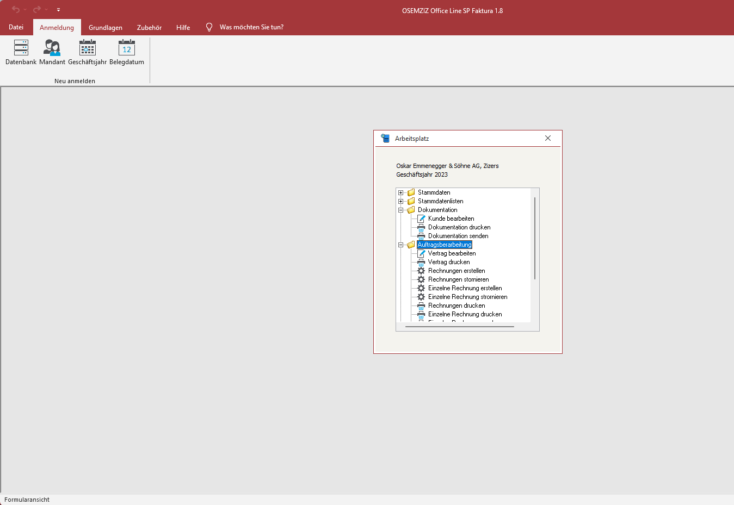
Task: Click gear icon beside Rechnungen erstellen
Action: coord(421,271)
